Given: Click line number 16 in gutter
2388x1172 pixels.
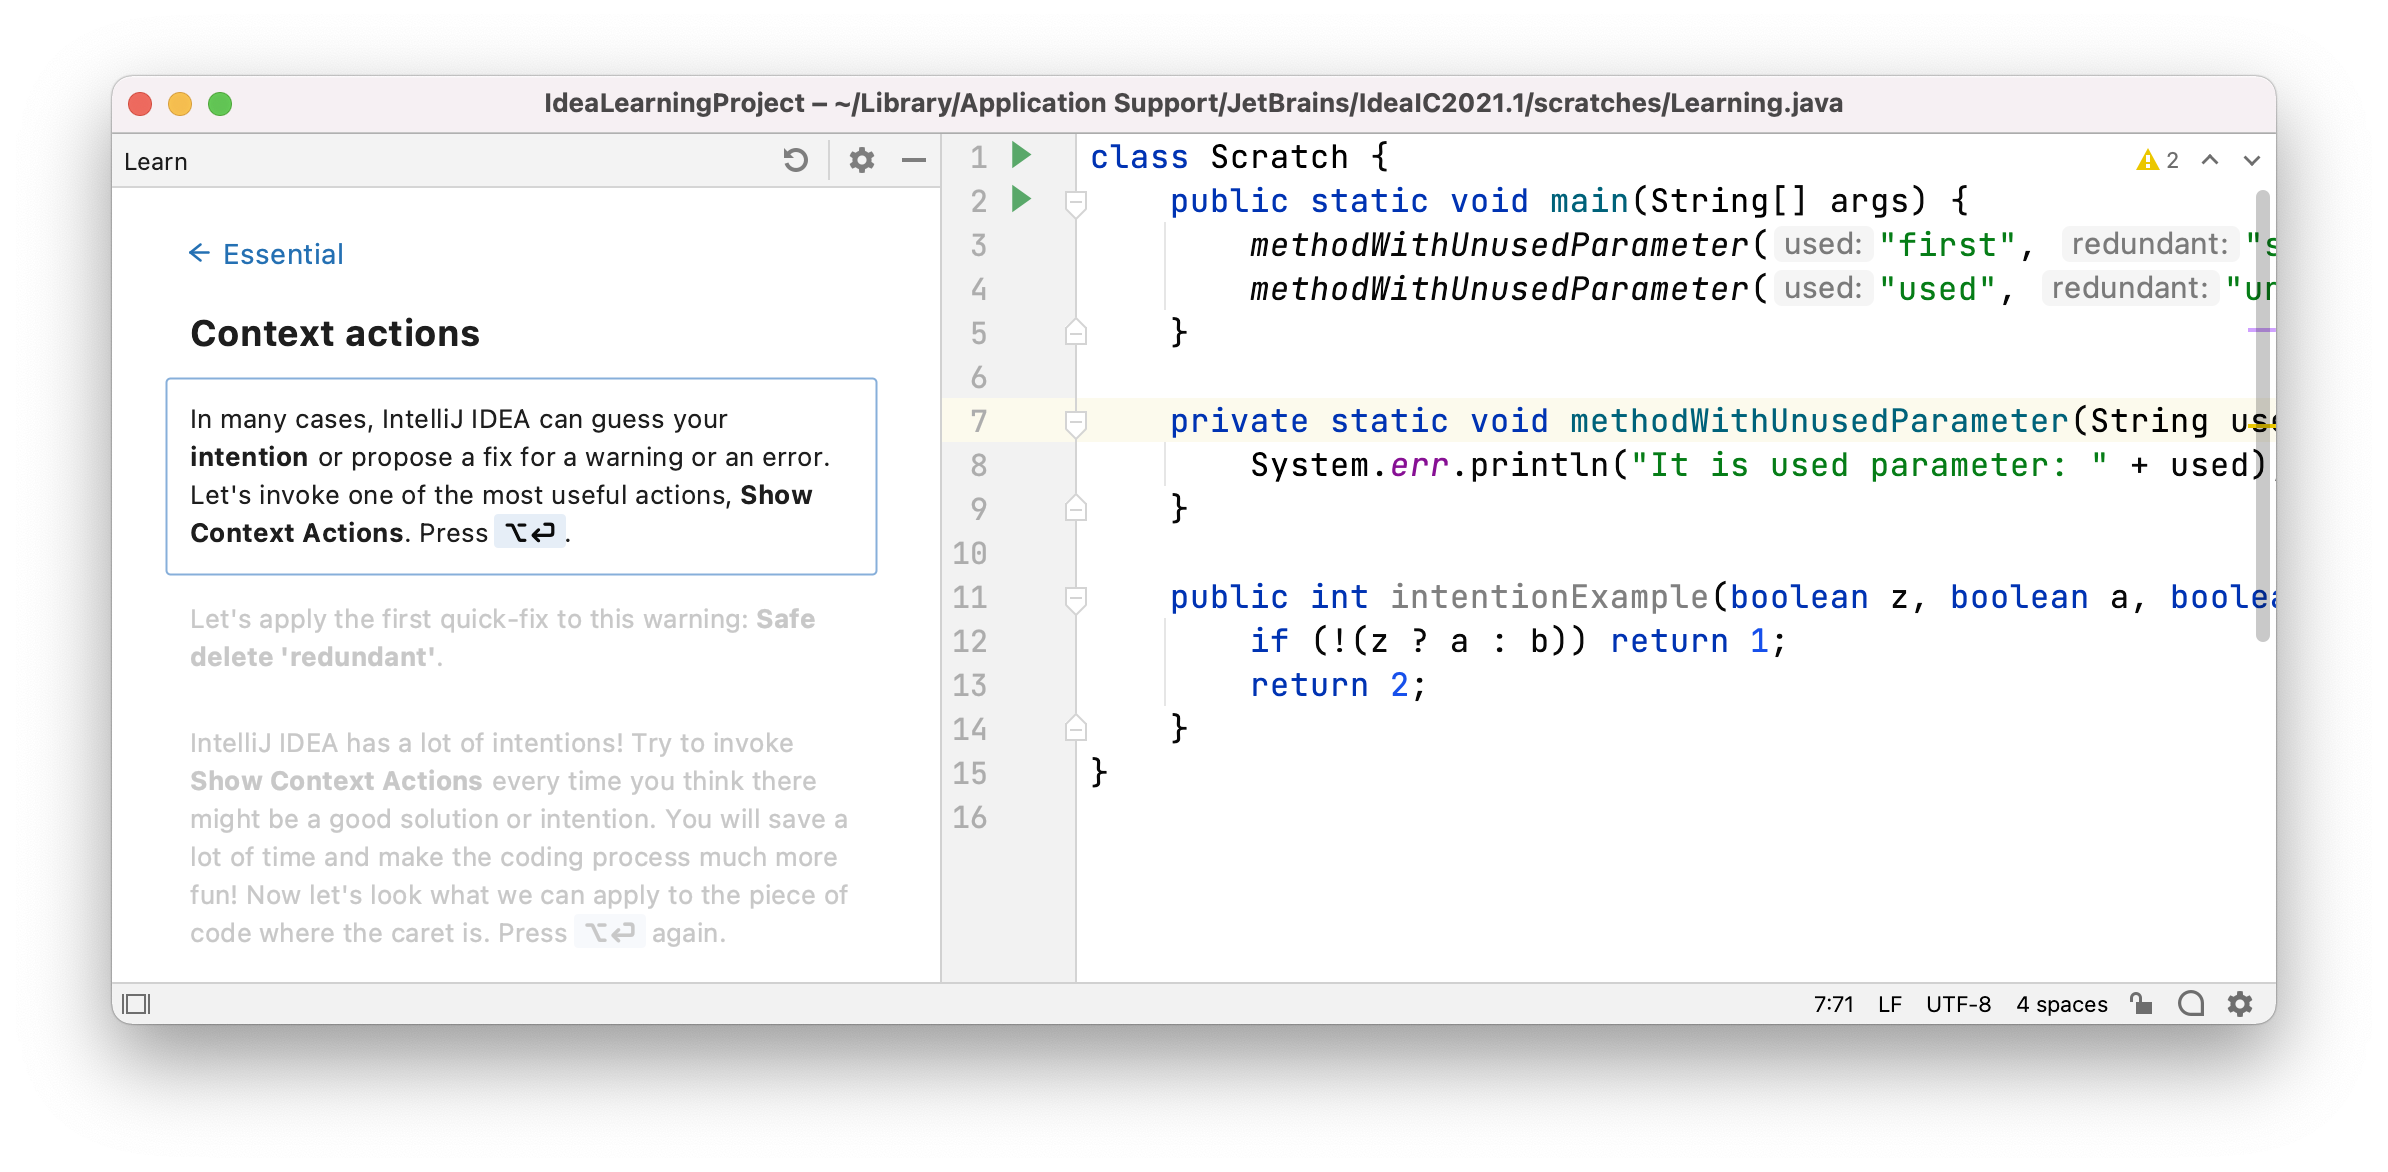Looking at the screenshot, I should pos(969,817).
